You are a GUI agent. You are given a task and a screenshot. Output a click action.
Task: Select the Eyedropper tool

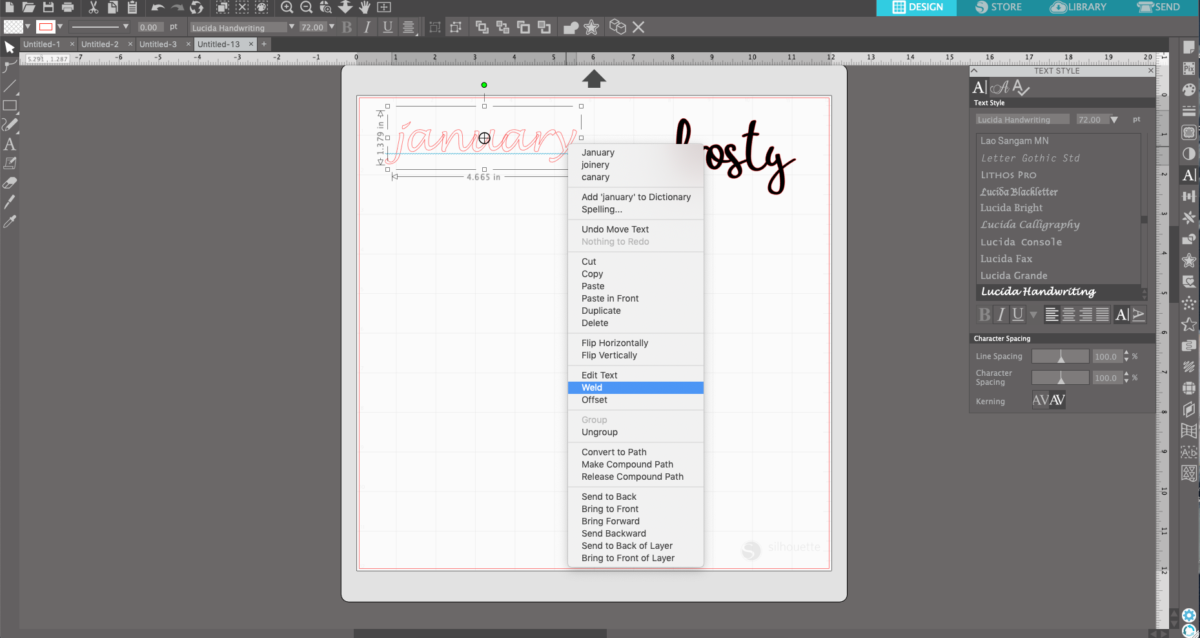coord(9,220)
